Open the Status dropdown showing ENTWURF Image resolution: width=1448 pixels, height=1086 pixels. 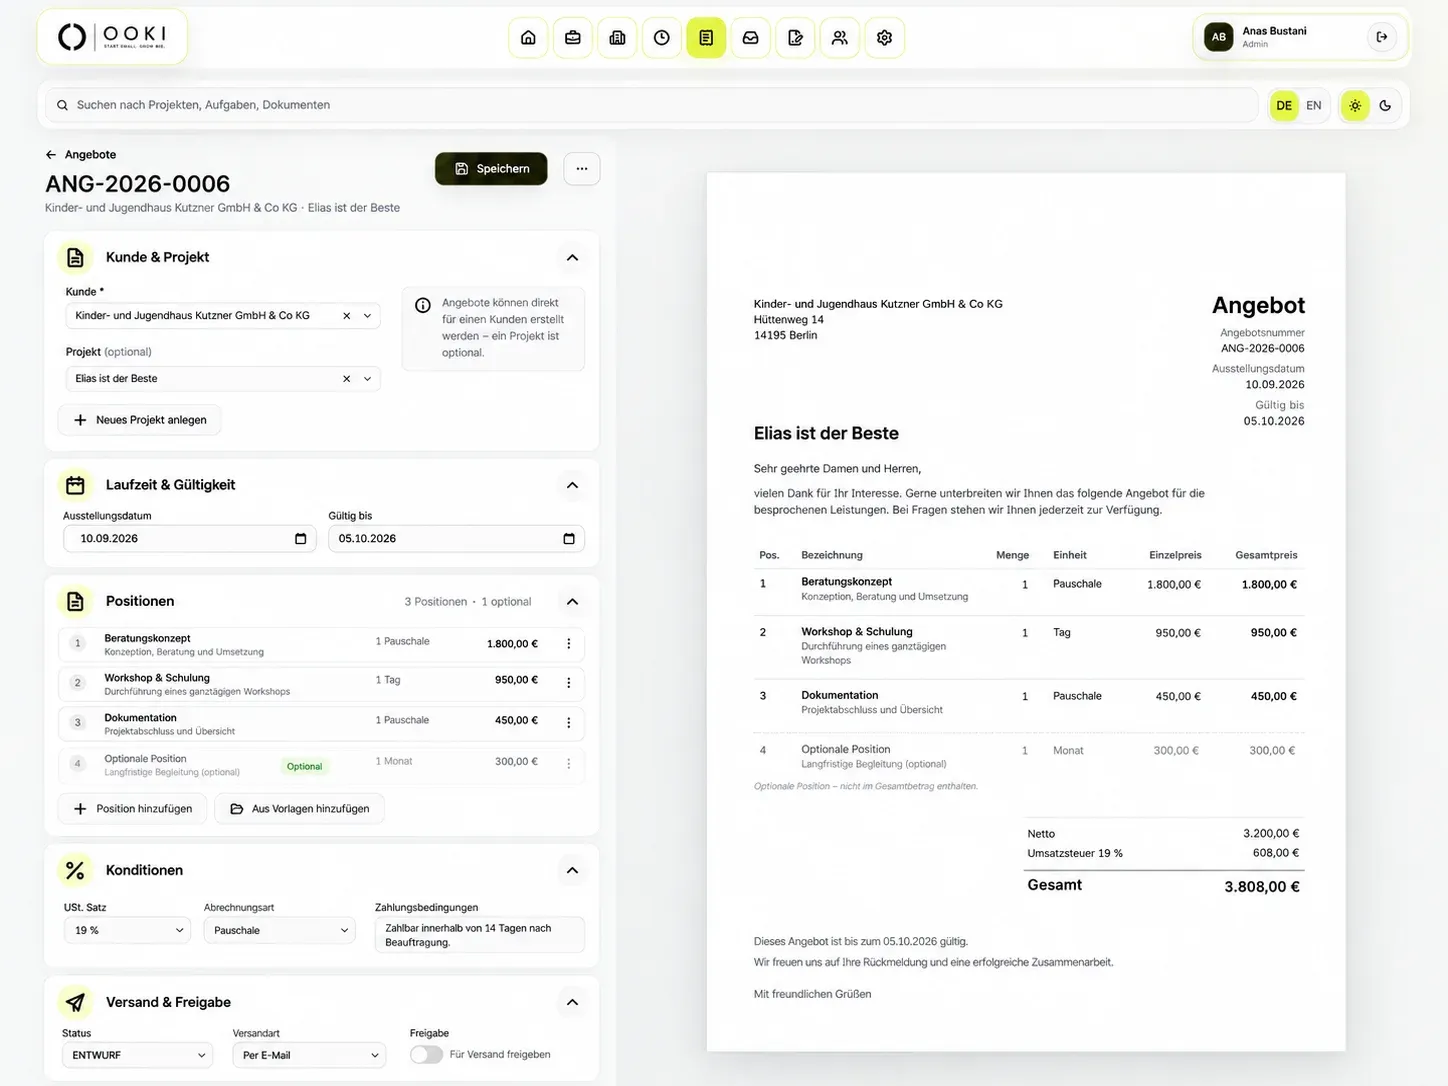(138, 1055)
